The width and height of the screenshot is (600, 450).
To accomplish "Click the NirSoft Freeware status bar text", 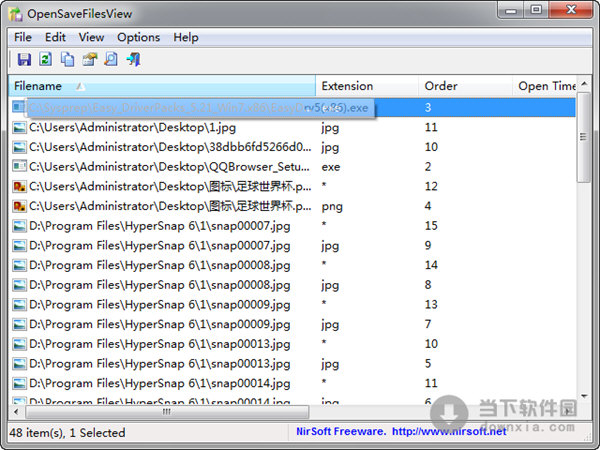I will pyautogui.click(x=341, y=432).
